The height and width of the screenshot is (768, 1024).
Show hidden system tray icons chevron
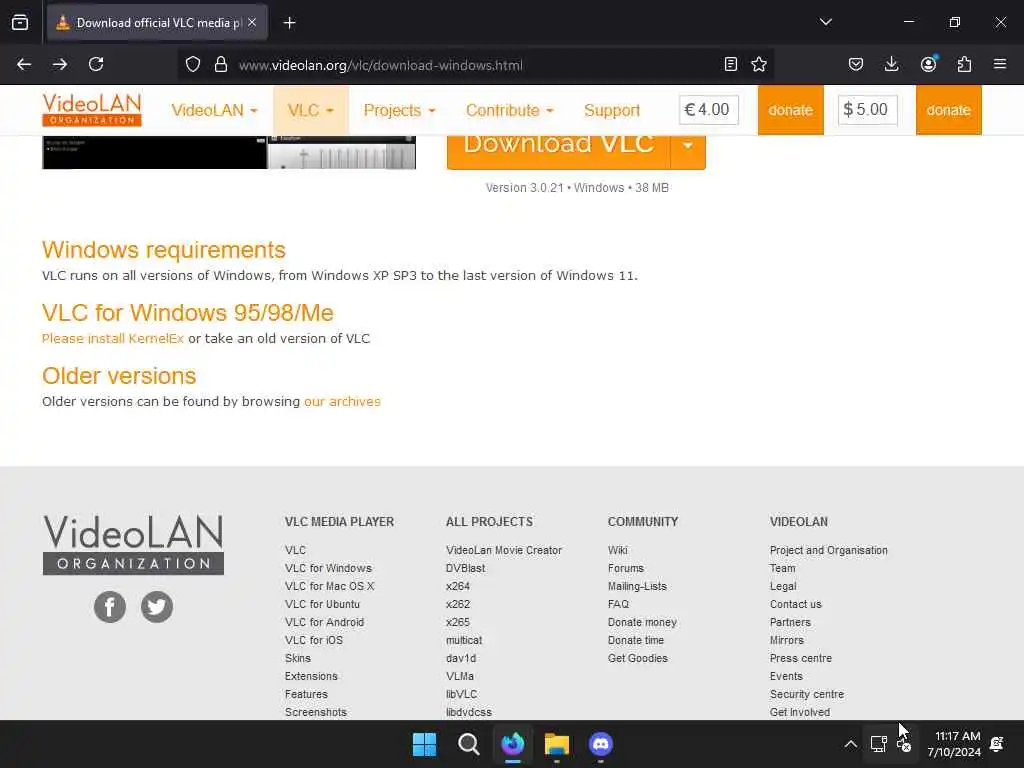[x=850, y=744]
